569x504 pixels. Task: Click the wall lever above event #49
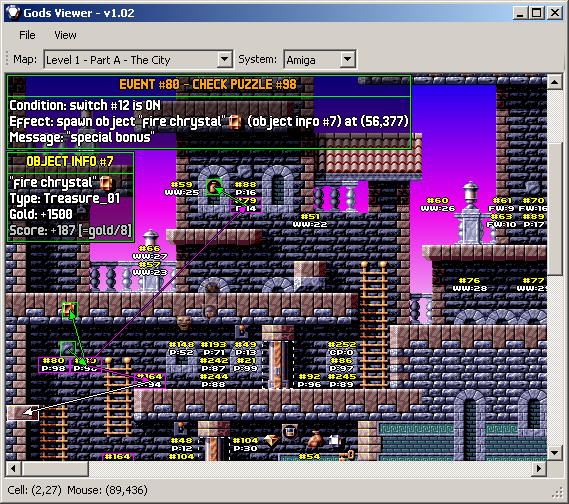coord(242,332)
